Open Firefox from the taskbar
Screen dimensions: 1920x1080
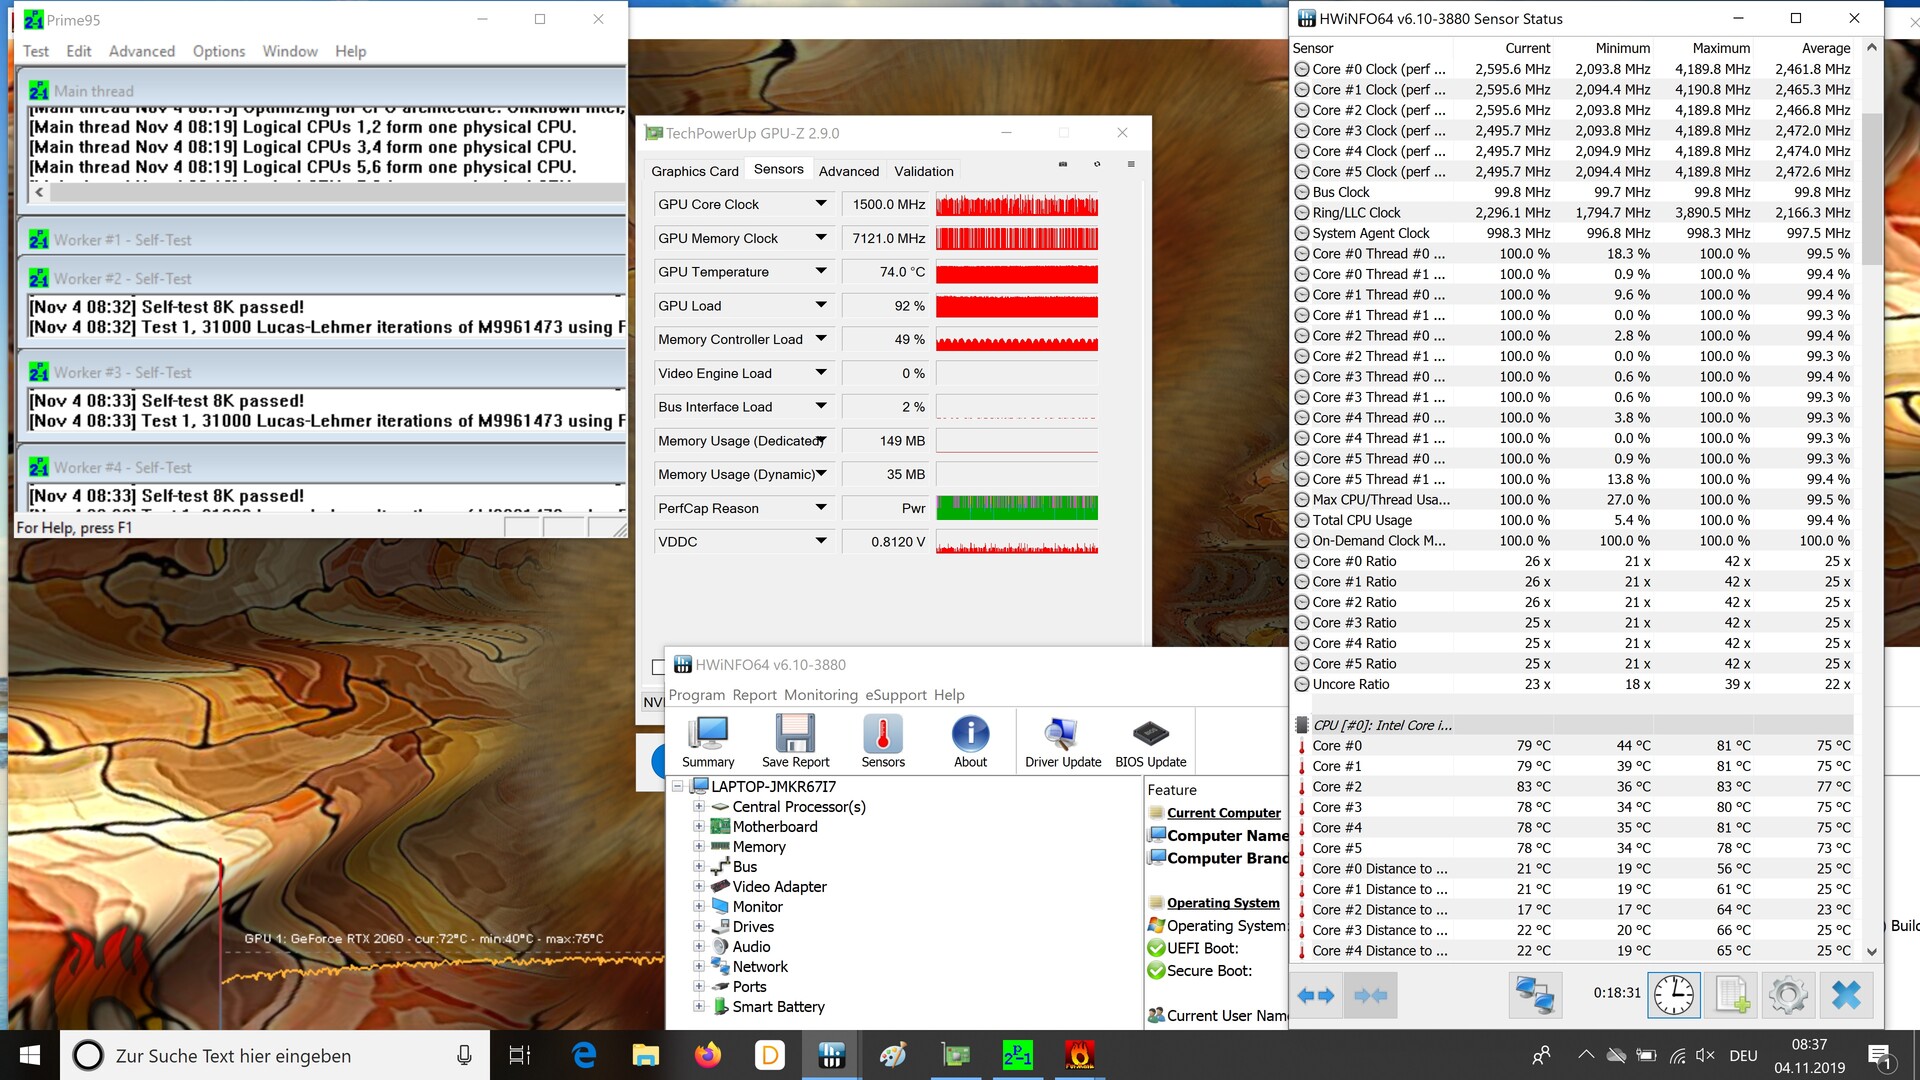click(708, 1055)
